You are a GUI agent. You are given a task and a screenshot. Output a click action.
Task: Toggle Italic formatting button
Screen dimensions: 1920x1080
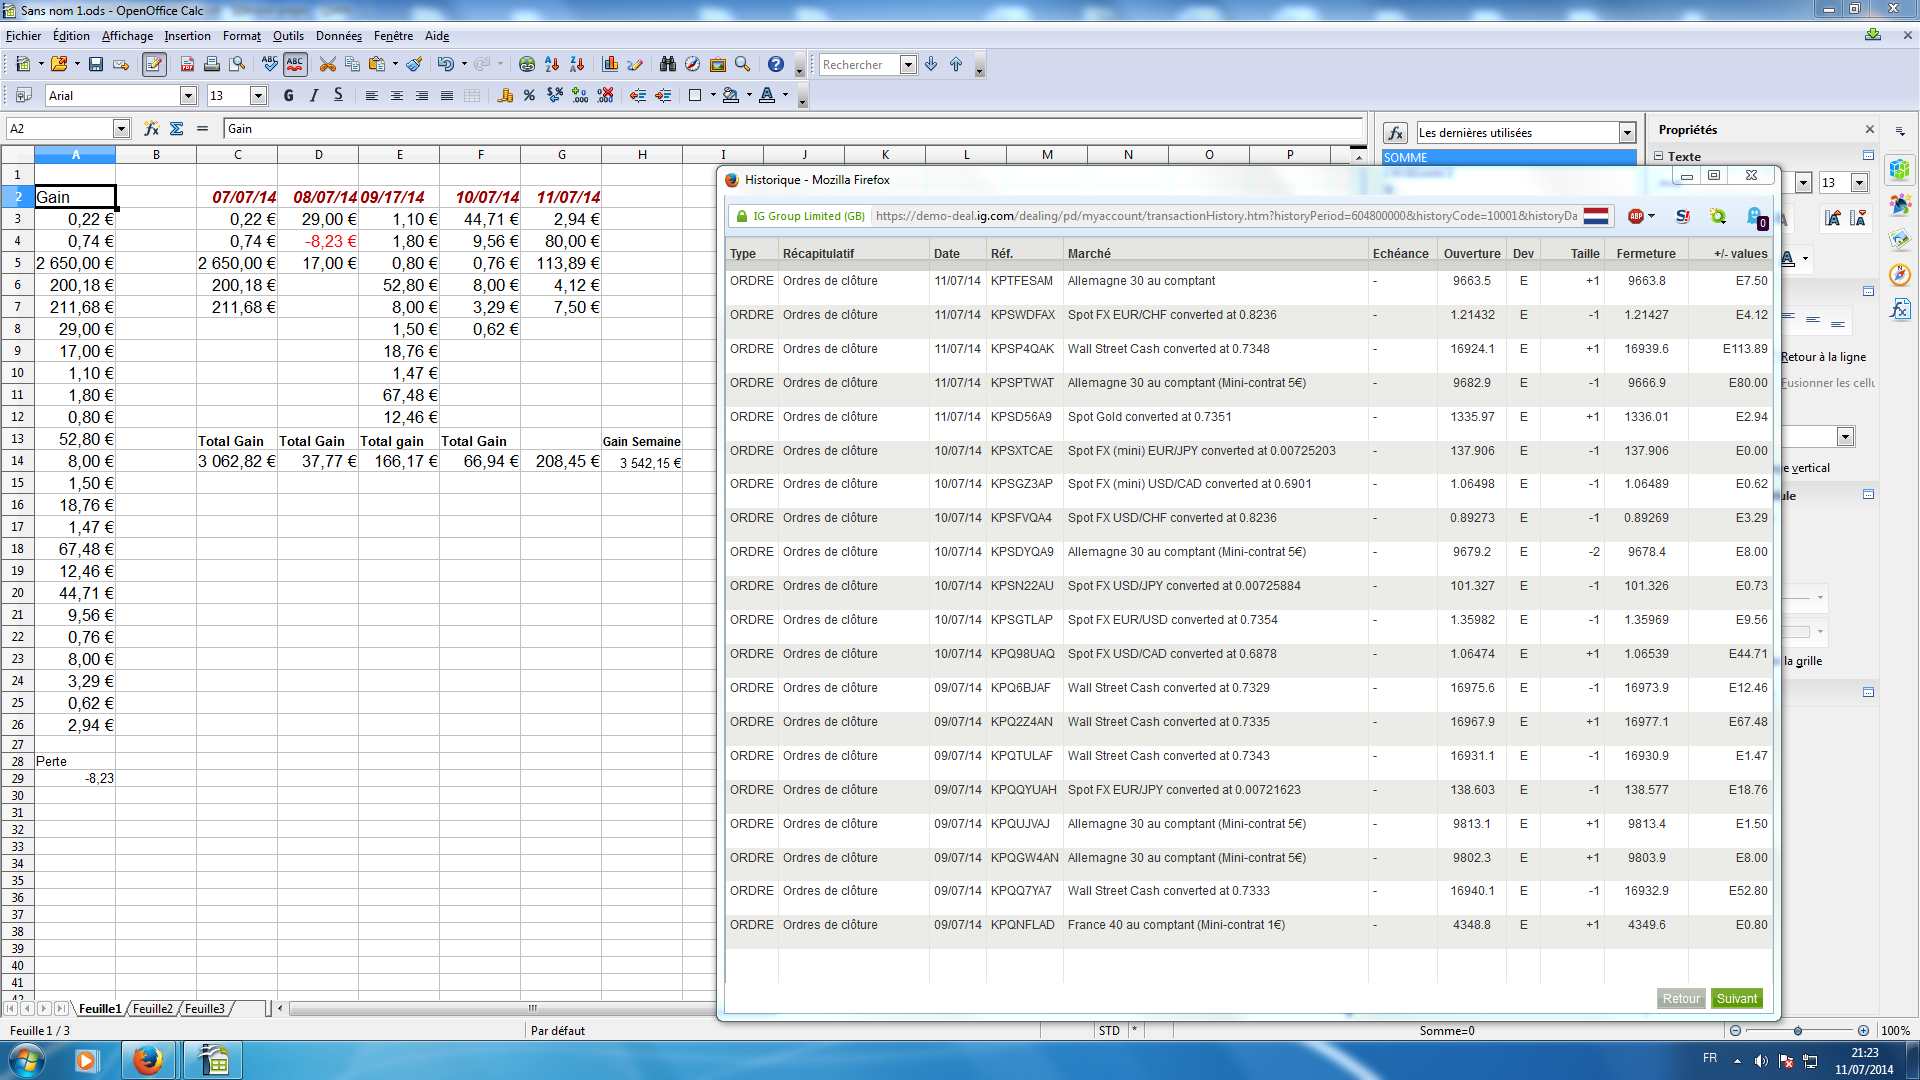(314, 96)
